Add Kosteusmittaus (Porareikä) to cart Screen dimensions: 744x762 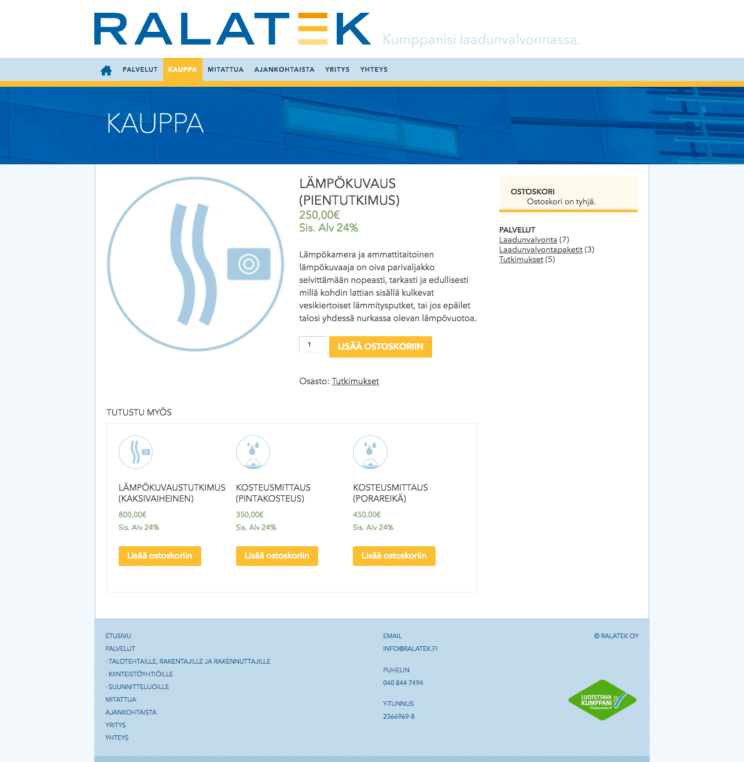tap(394, 556)
